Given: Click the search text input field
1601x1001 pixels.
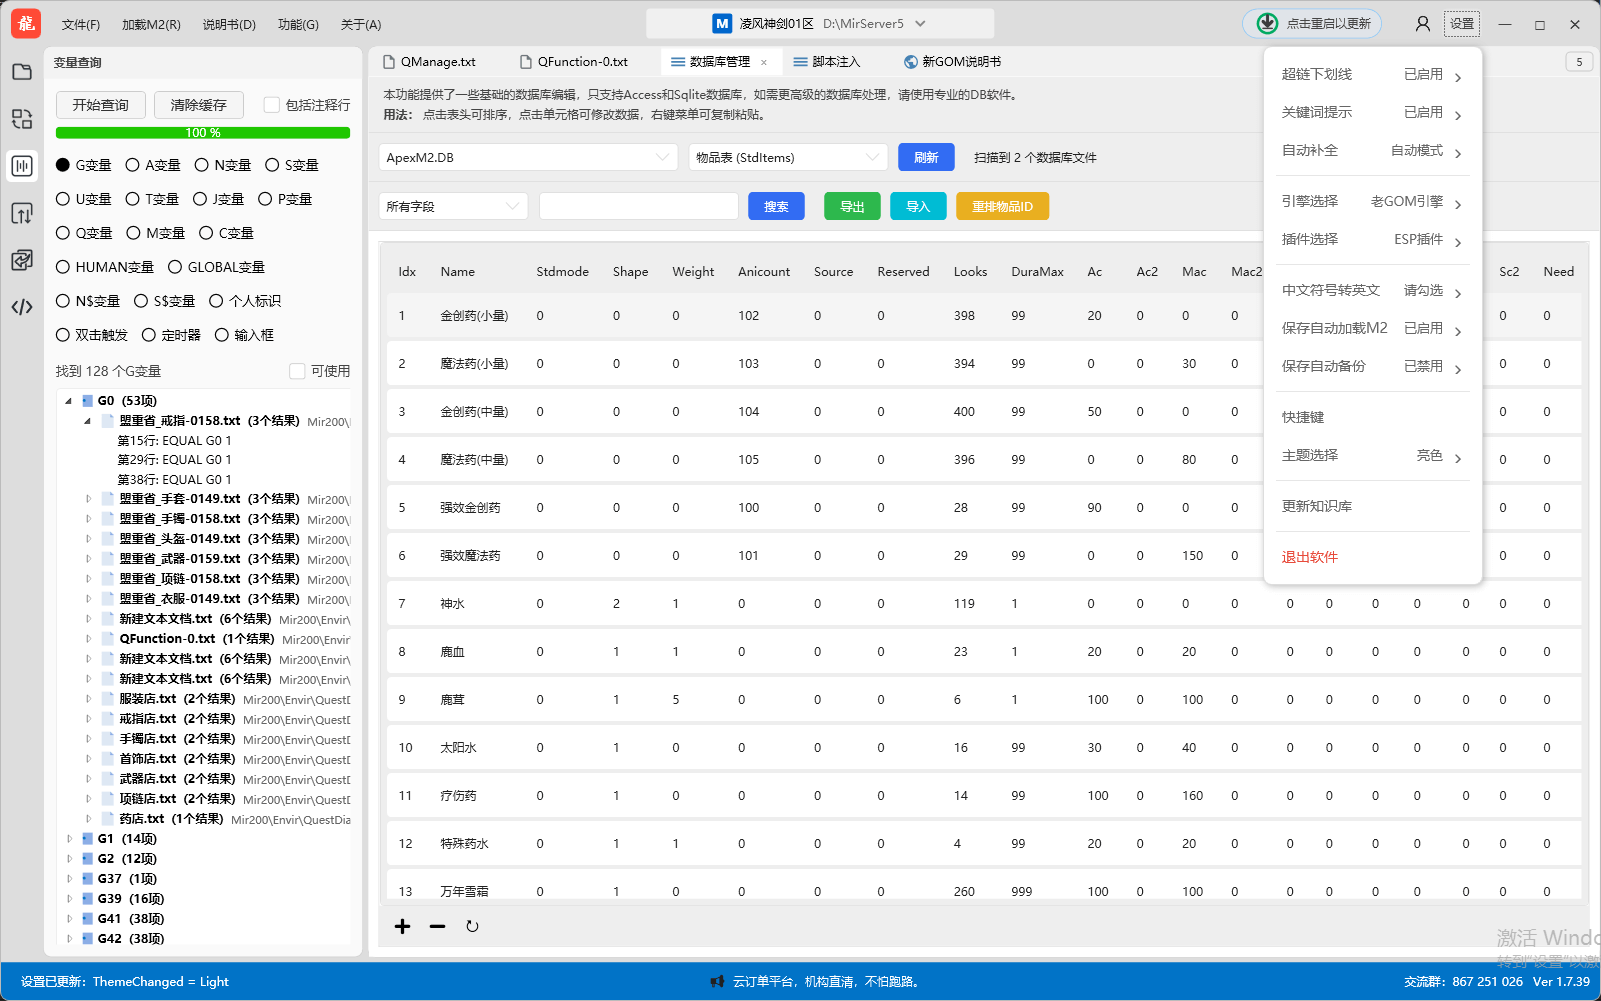Looking at the screenshot, I should [x=638, y=207].
